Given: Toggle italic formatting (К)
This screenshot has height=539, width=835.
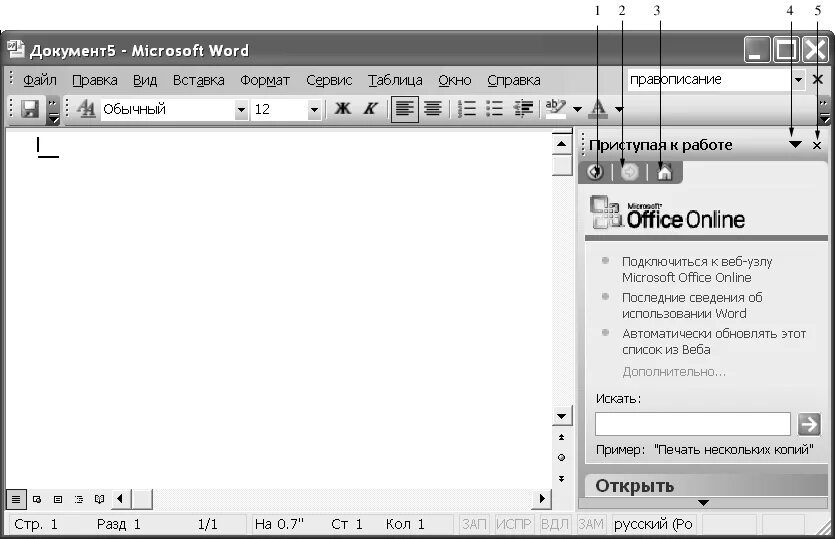Looking at the screenshot, I should [370, 109].
